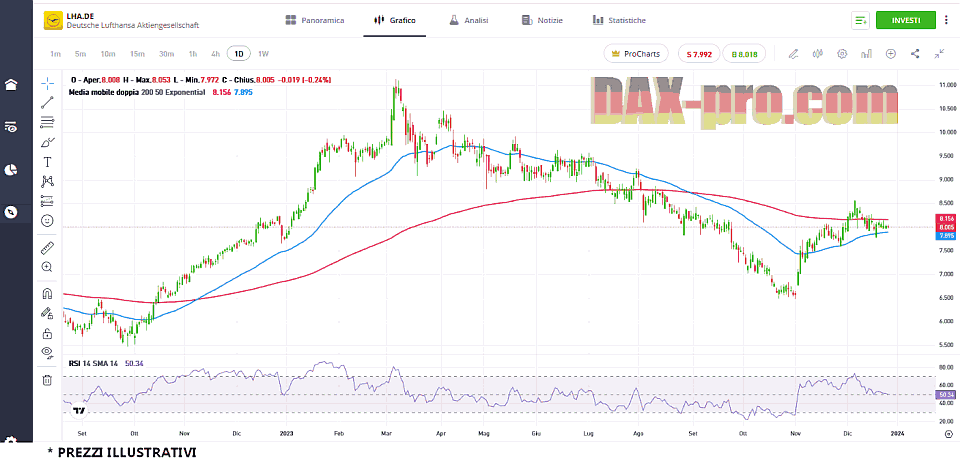Select the chart patterns tool
The image size is (960, 461).
click(x=47, y=181)
